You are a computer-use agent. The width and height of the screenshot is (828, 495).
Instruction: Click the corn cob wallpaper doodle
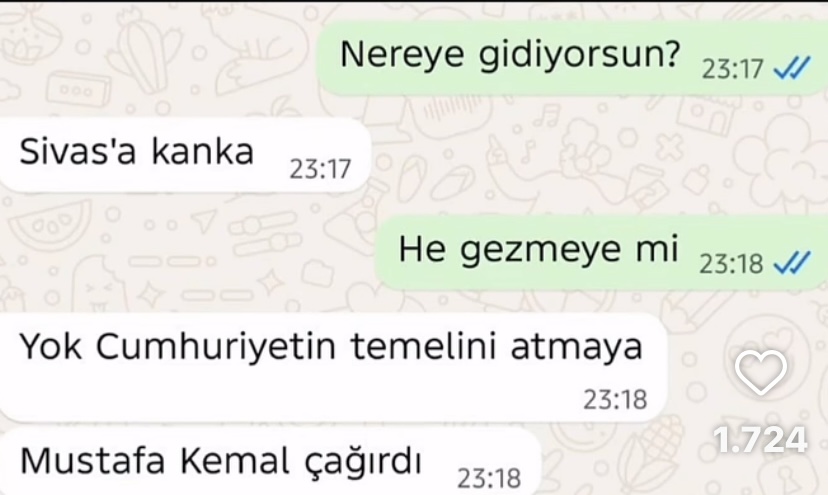654,452
